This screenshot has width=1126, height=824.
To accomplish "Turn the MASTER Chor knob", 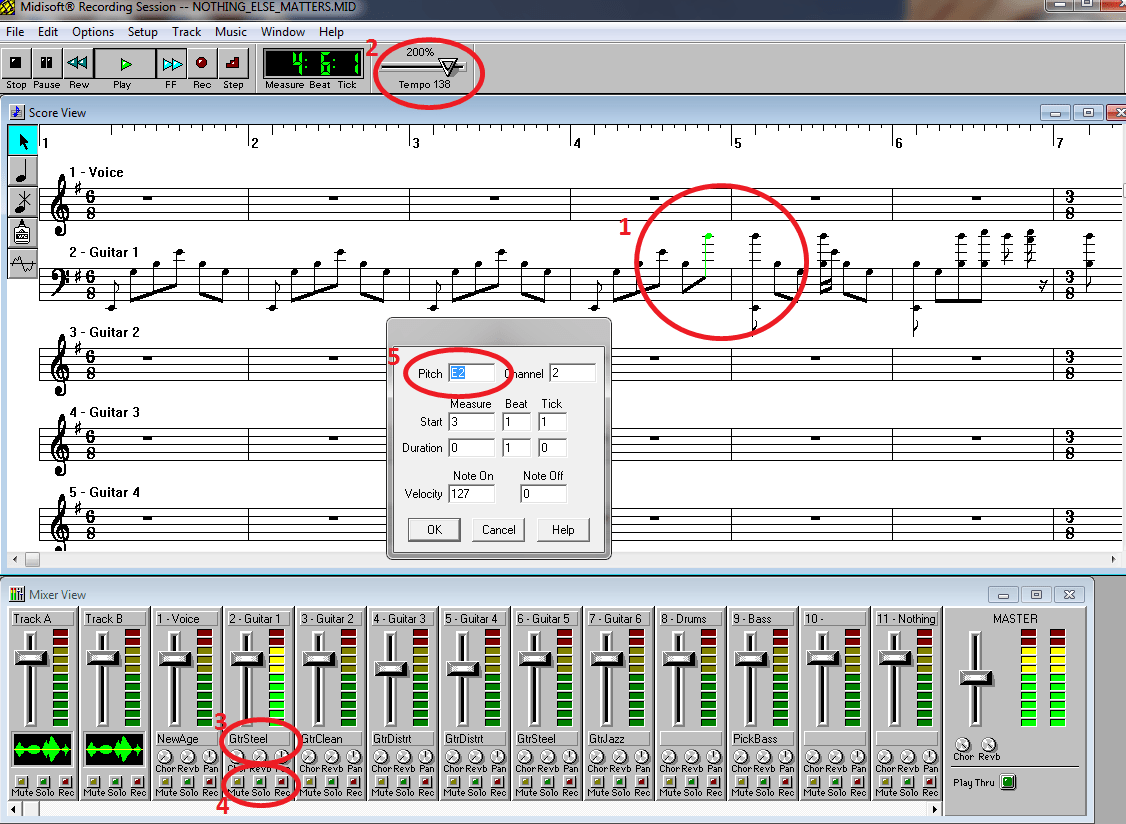I will click(x=963, y=744).
